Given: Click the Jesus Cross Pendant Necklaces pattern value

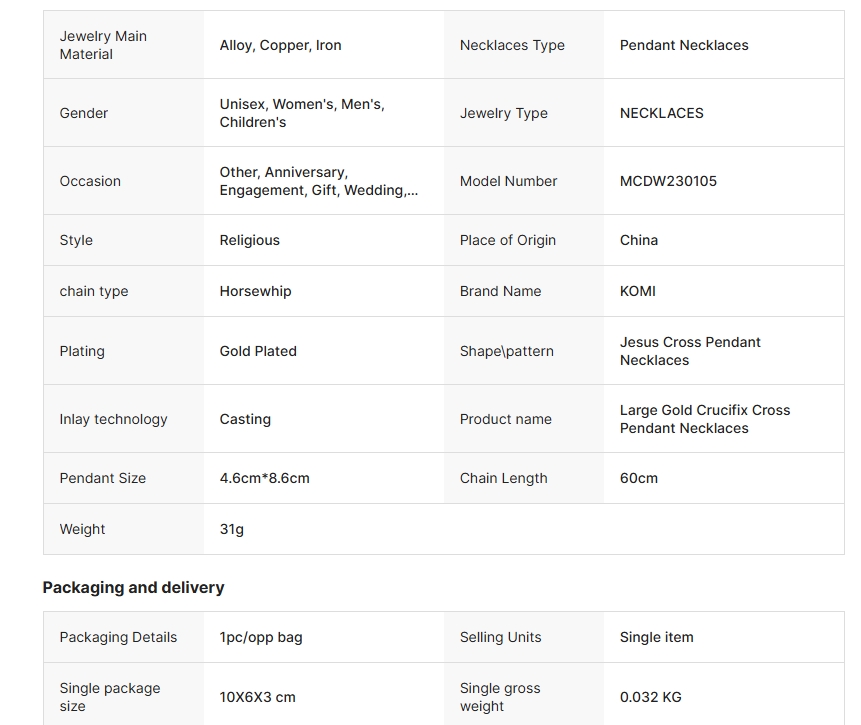Looking at the screenshot, I should click(x=690, y=351).
